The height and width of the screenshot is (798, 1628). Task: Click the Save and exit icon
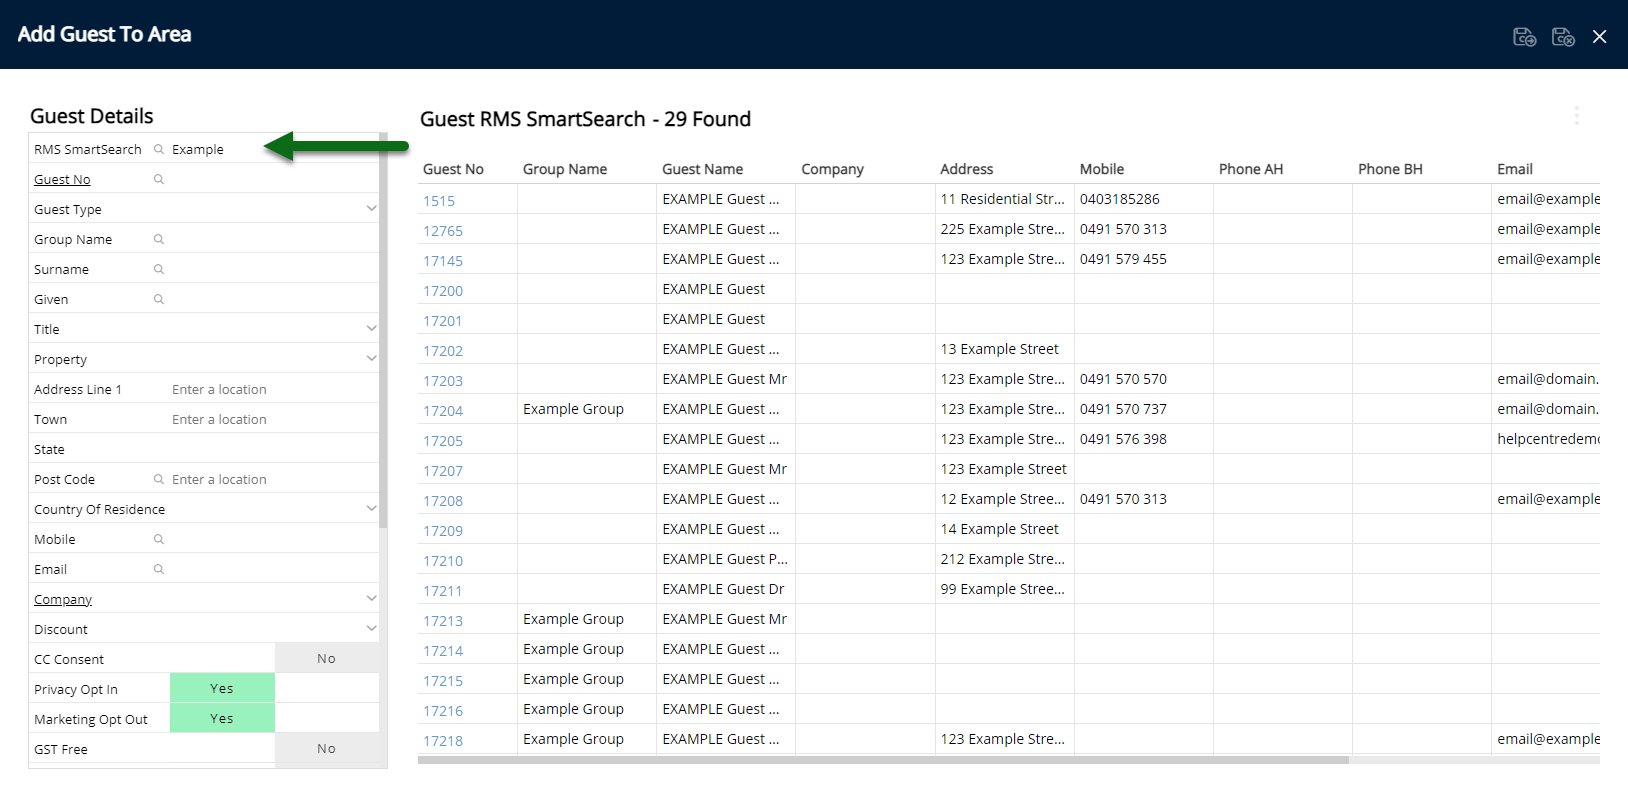(x=1563, y=37)
